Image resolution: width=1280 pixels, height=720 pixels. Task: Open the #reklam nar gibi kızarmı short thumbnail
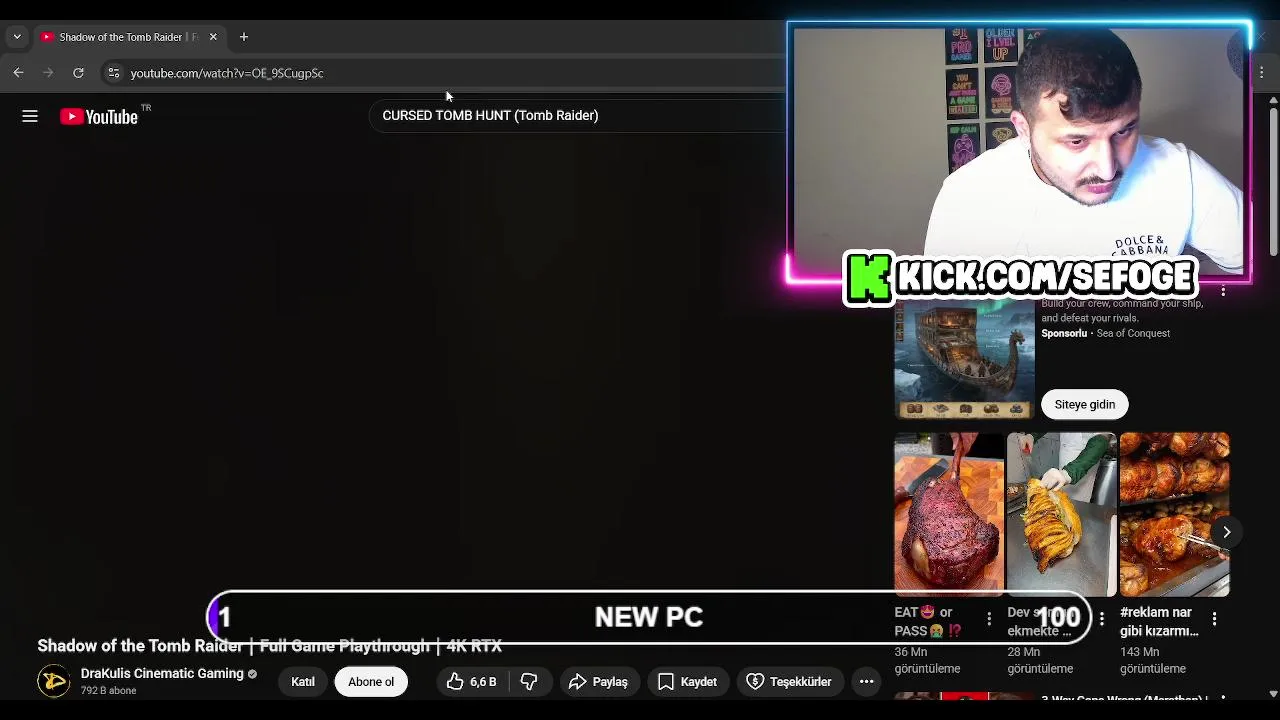(1174, 514)
